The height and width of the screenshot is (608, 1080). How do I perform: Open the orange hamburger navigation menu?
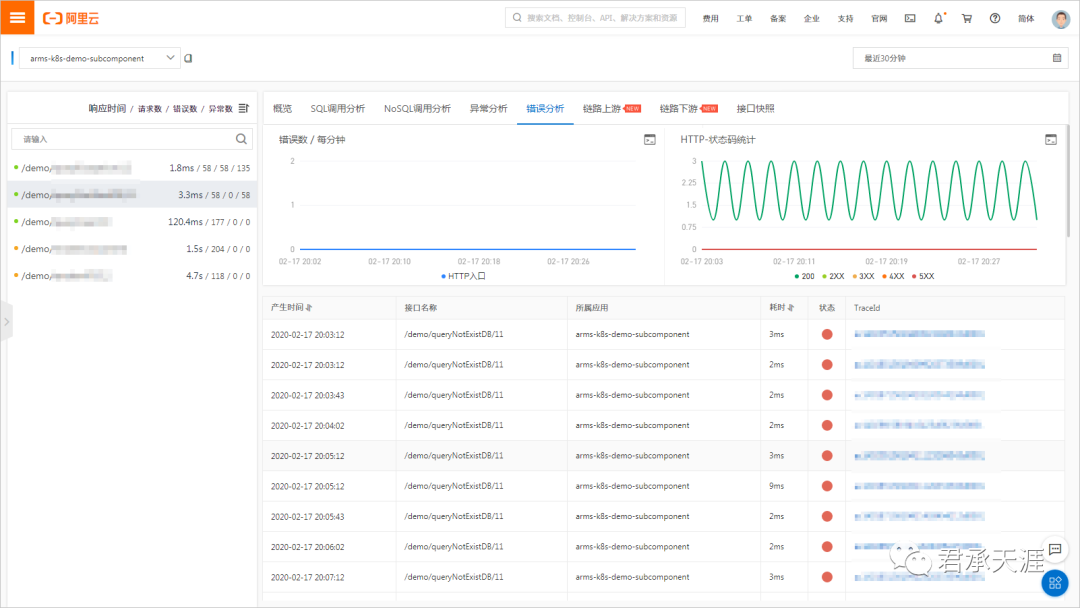tap(17, 18)
